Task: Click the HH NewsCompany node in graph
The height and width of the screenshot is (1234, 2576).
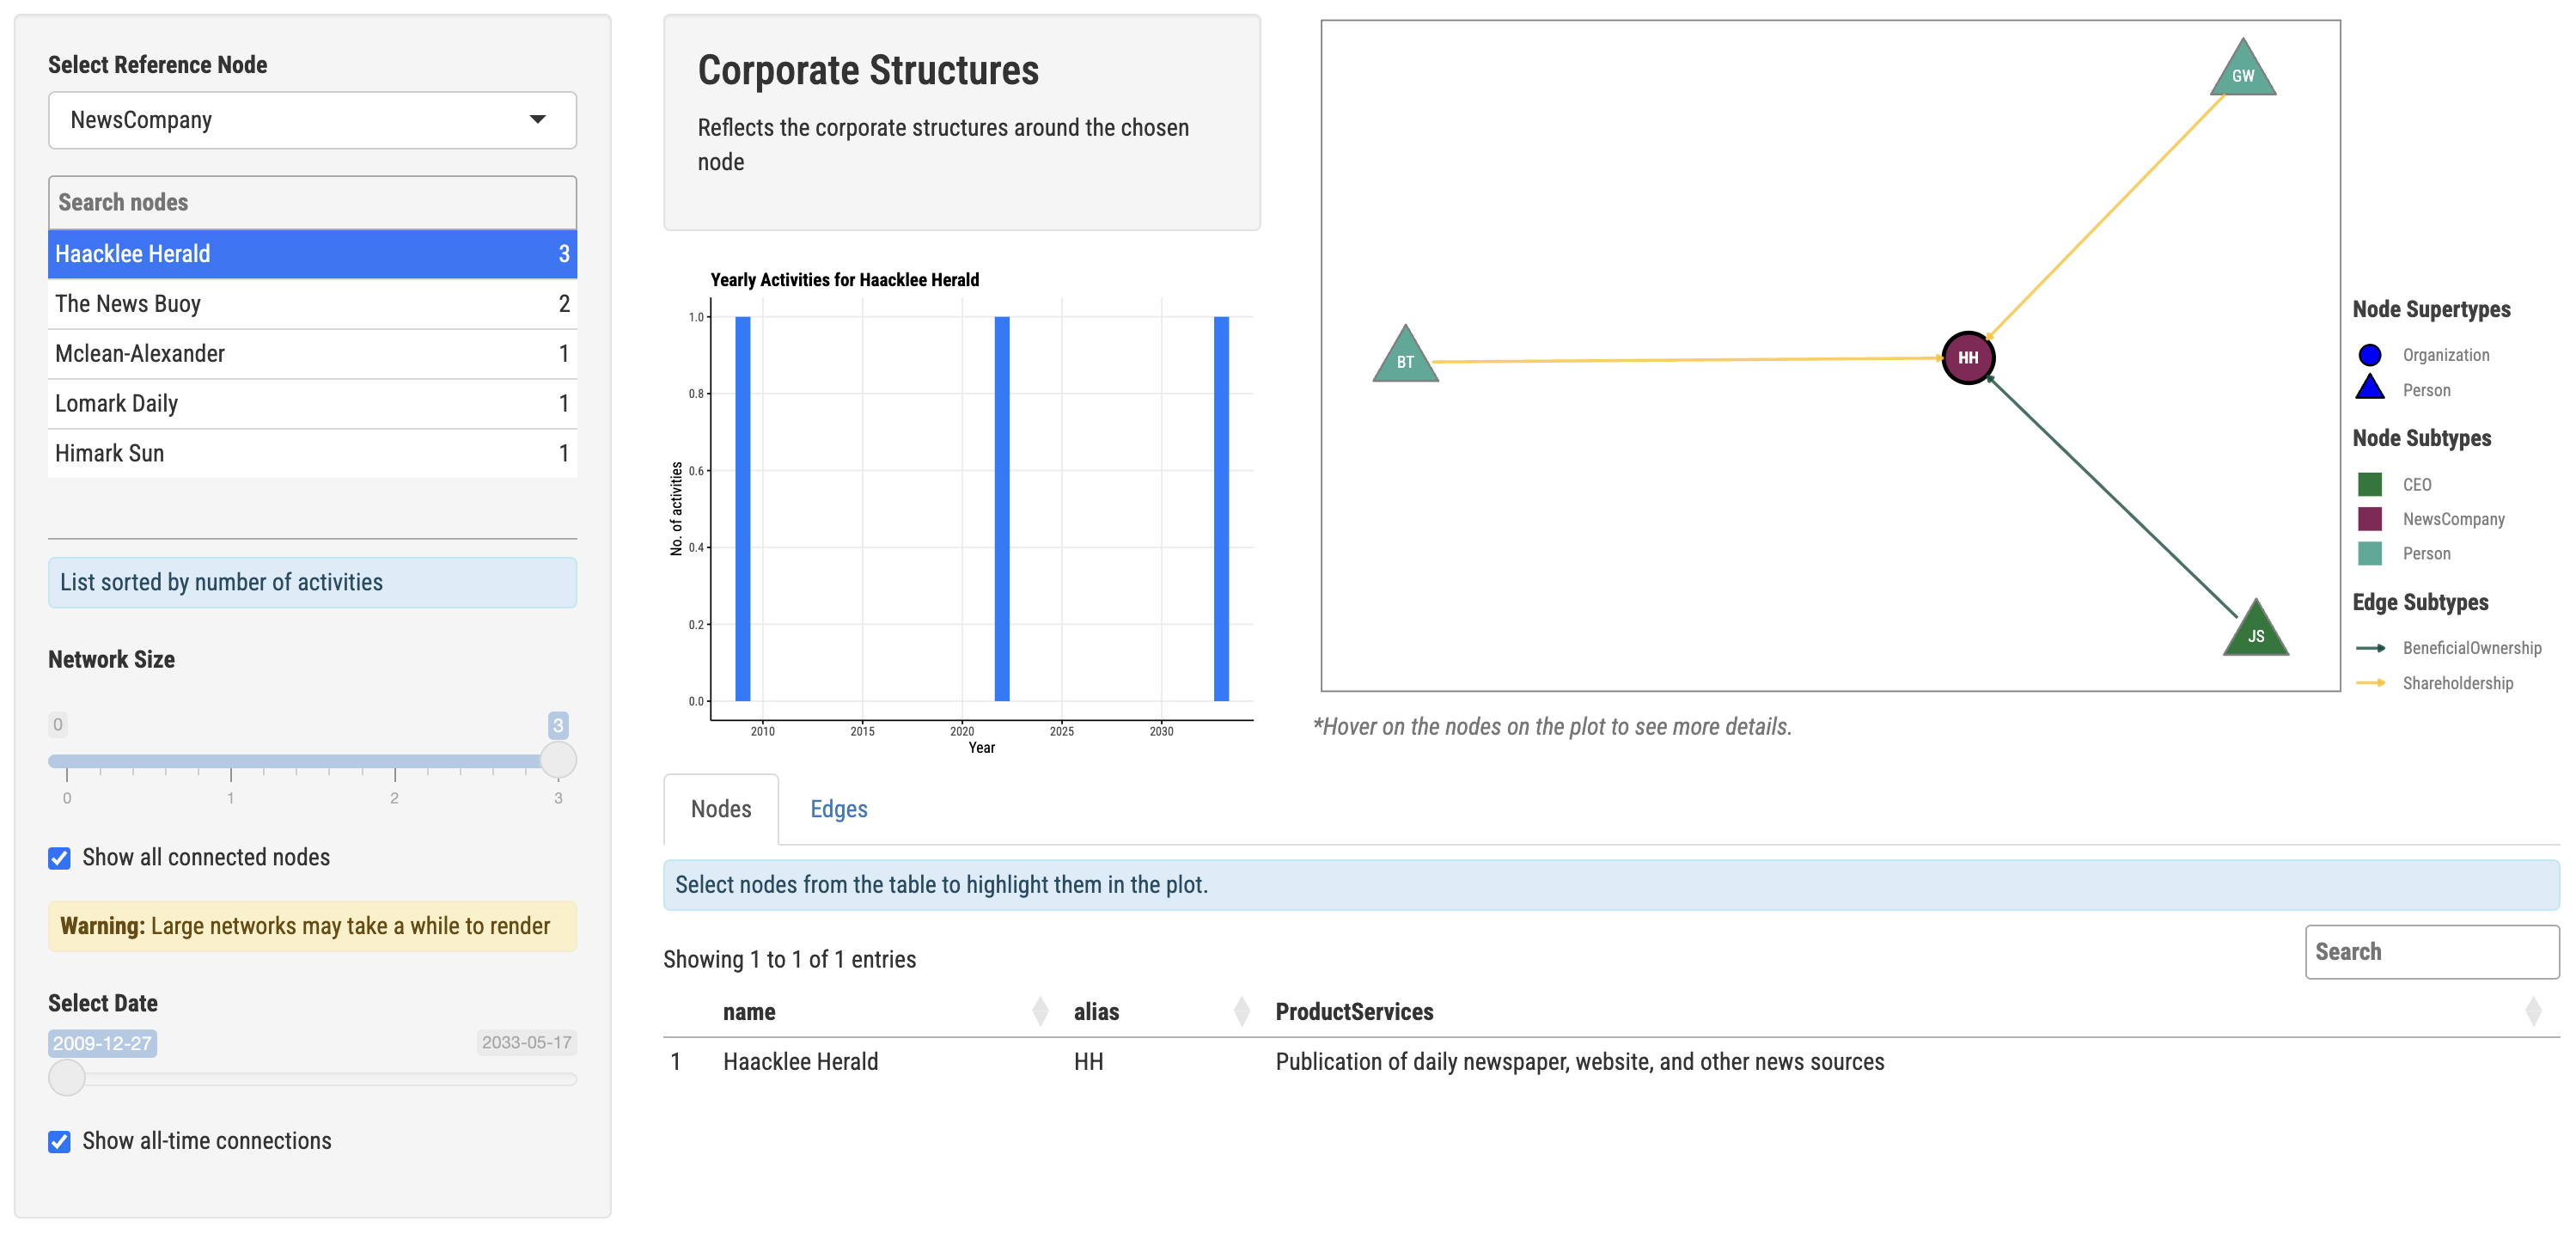Action: click(x=1967, y=357)
